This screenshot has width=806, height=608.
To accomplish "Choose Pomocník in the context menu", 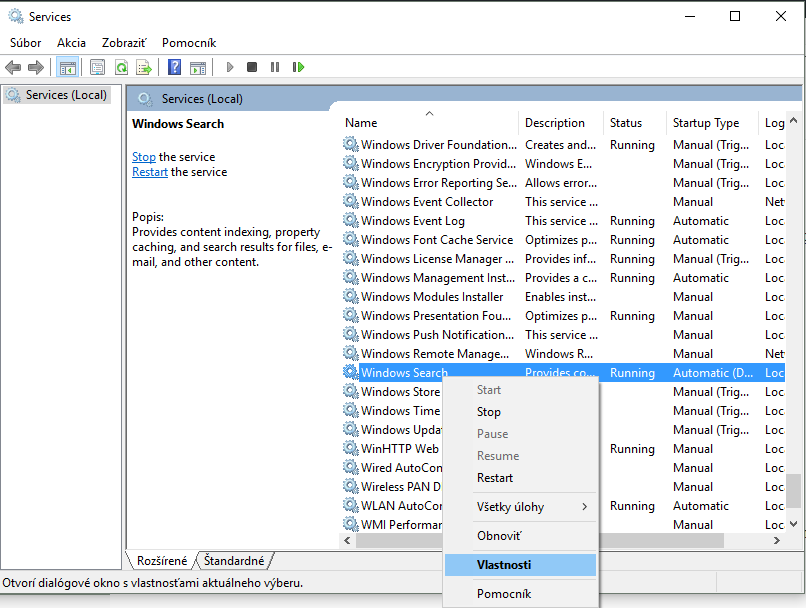I will tap(520, 594).
